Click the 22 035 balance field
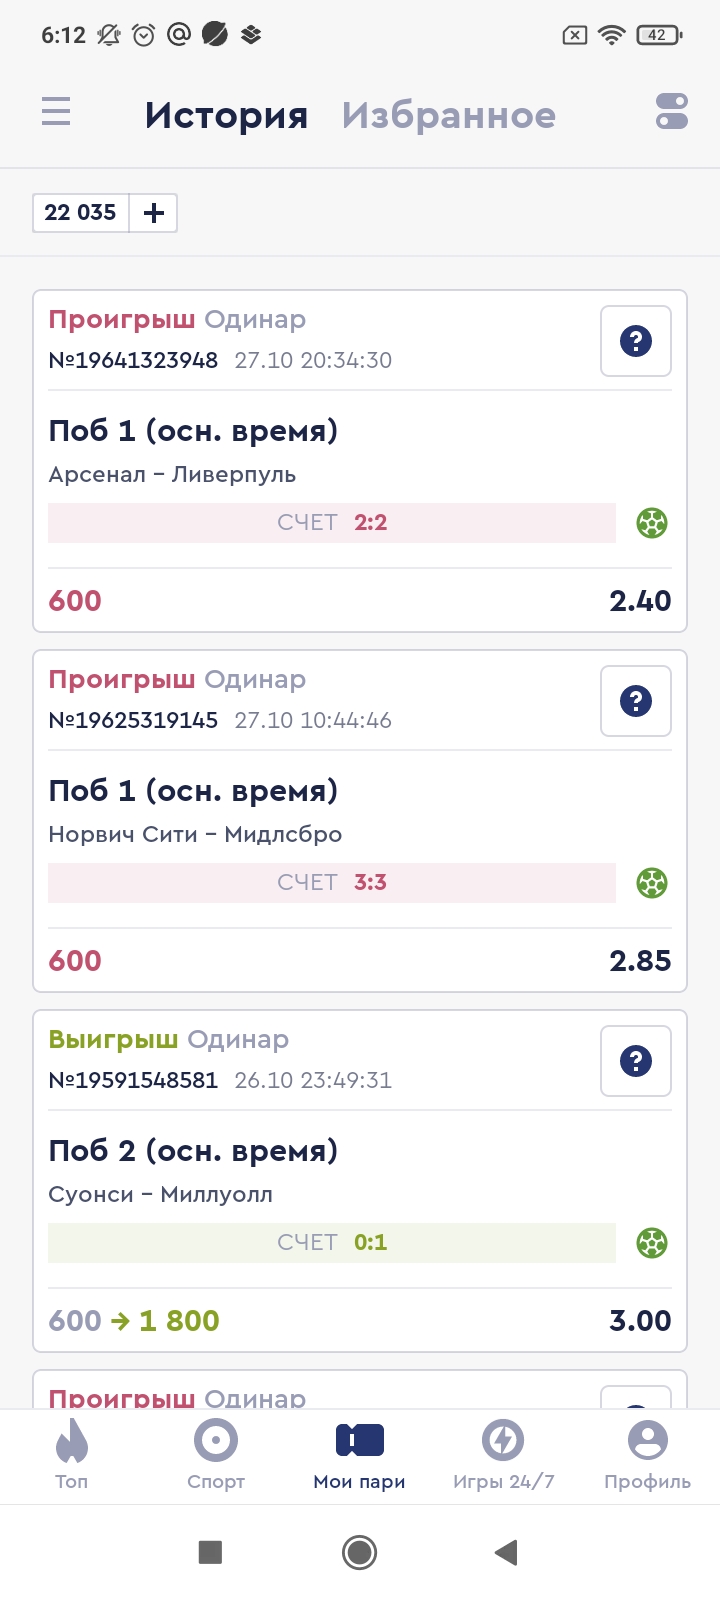Image resolution: width=720 pixels, height=1600 pixels. click(81, 213)
